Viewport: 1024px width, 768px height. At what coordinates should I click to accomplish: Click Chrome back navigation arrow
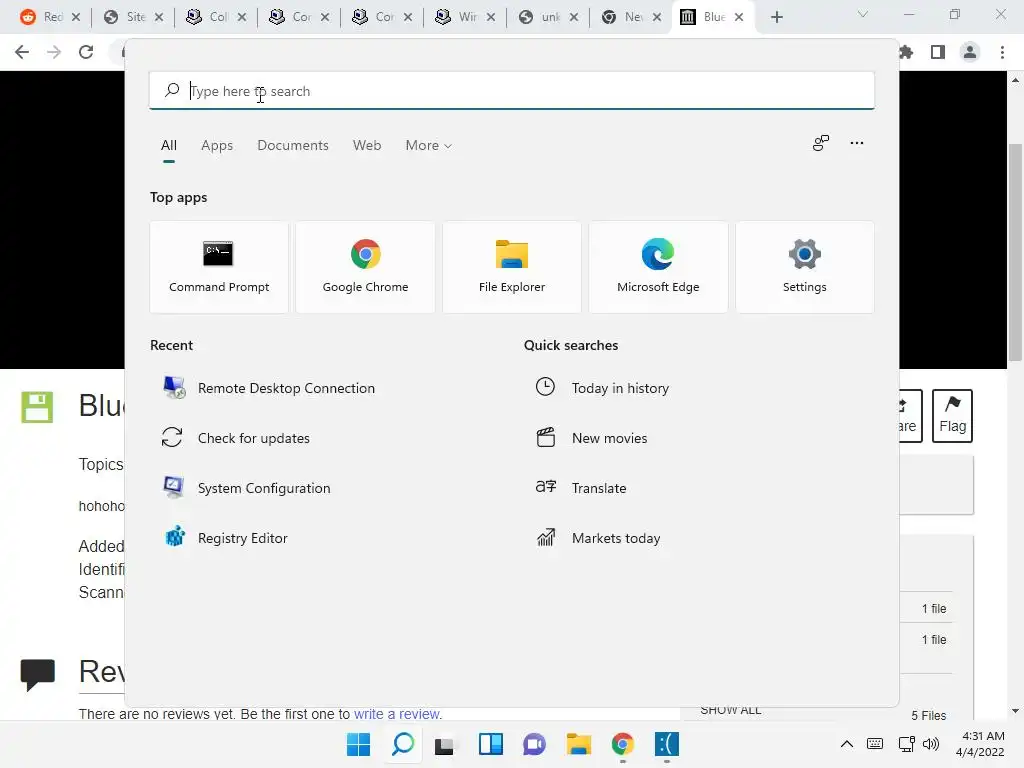pos(22,52)
